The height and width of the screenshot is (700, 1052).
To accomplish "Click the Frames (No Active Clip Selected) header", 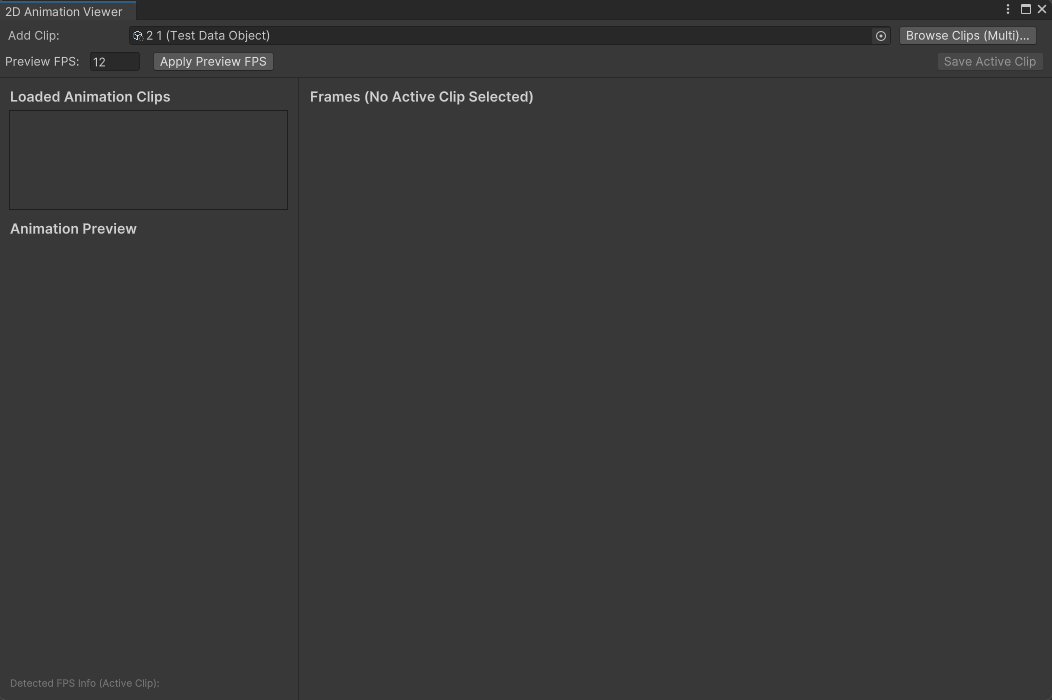I will (421, 96).
